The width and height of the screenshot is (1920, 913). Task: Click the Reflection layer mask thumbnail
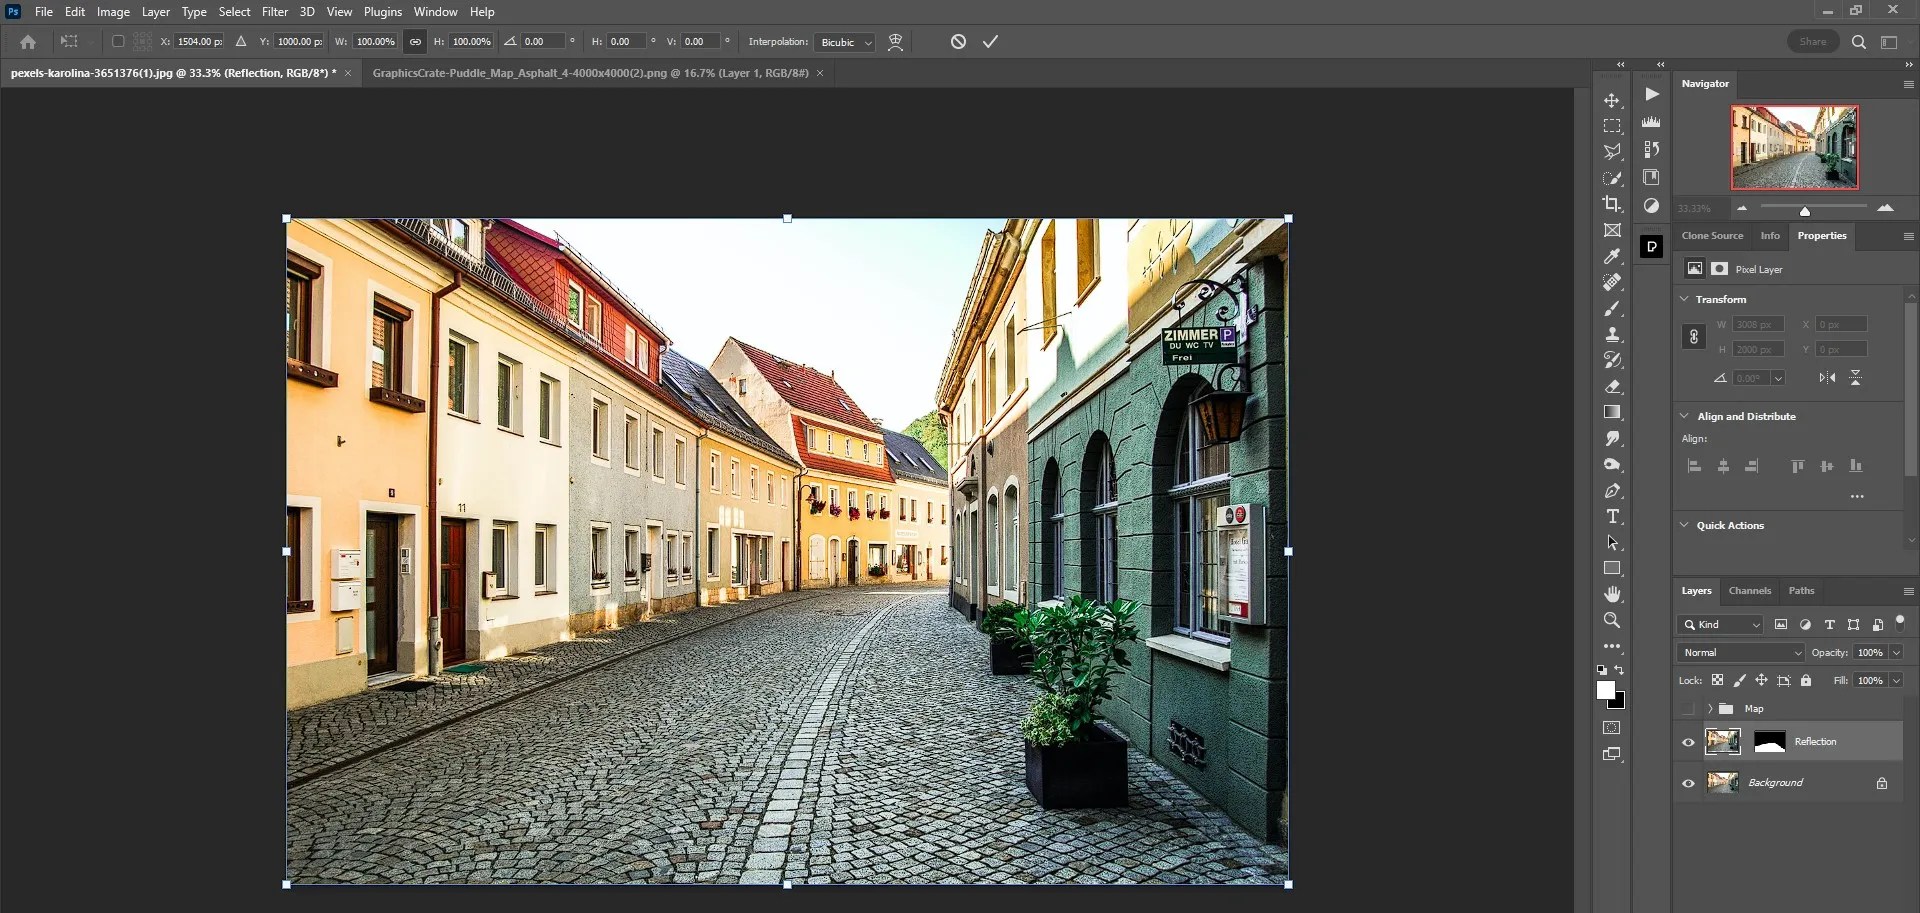[x=1768, y=742]
